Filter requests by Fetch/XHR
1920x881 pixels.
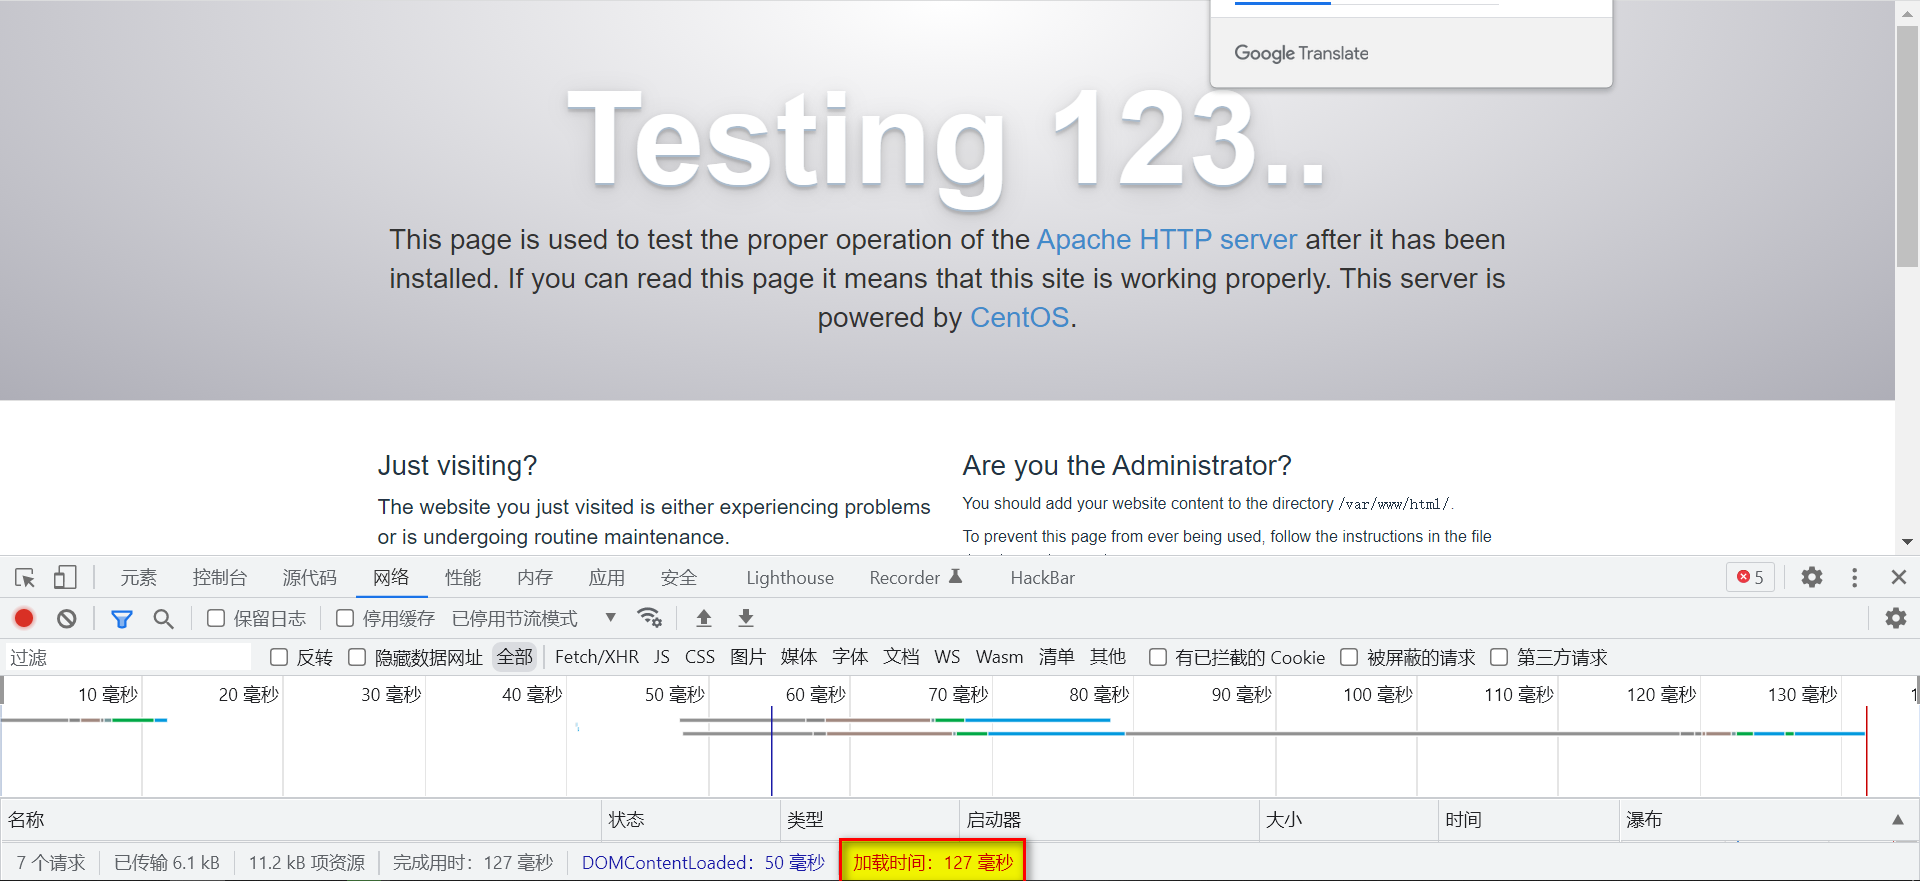coord(597,657)
